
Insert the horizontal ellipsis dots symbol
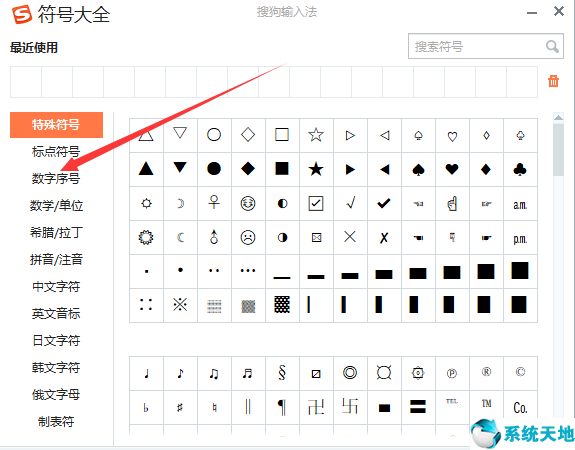248,271
